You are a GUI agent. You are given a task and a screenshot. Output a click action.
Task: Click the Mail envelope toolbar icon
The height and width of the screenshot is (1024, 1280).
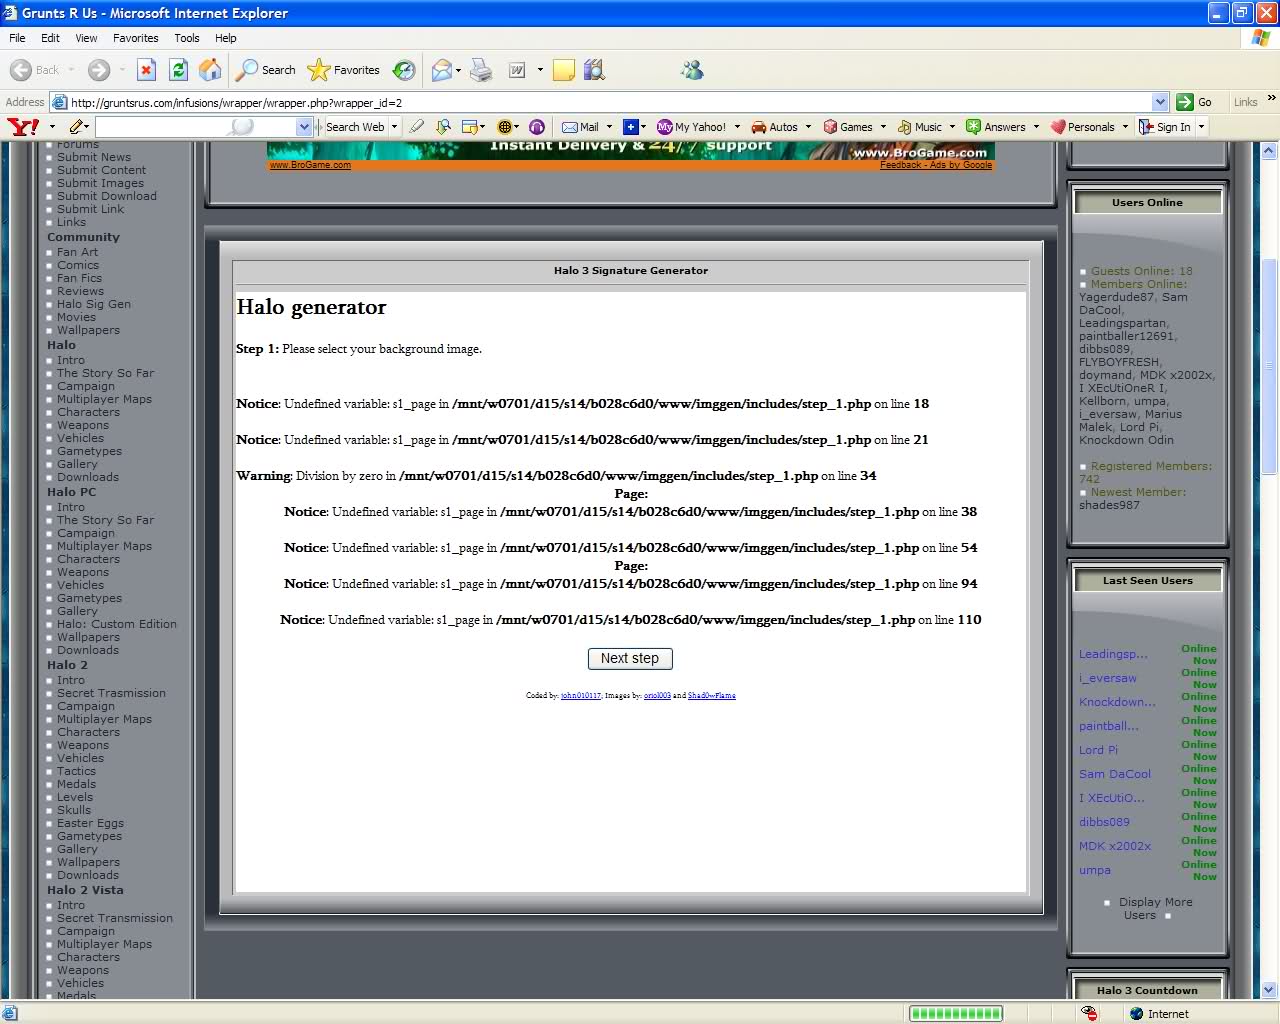(x=441, y=70)
